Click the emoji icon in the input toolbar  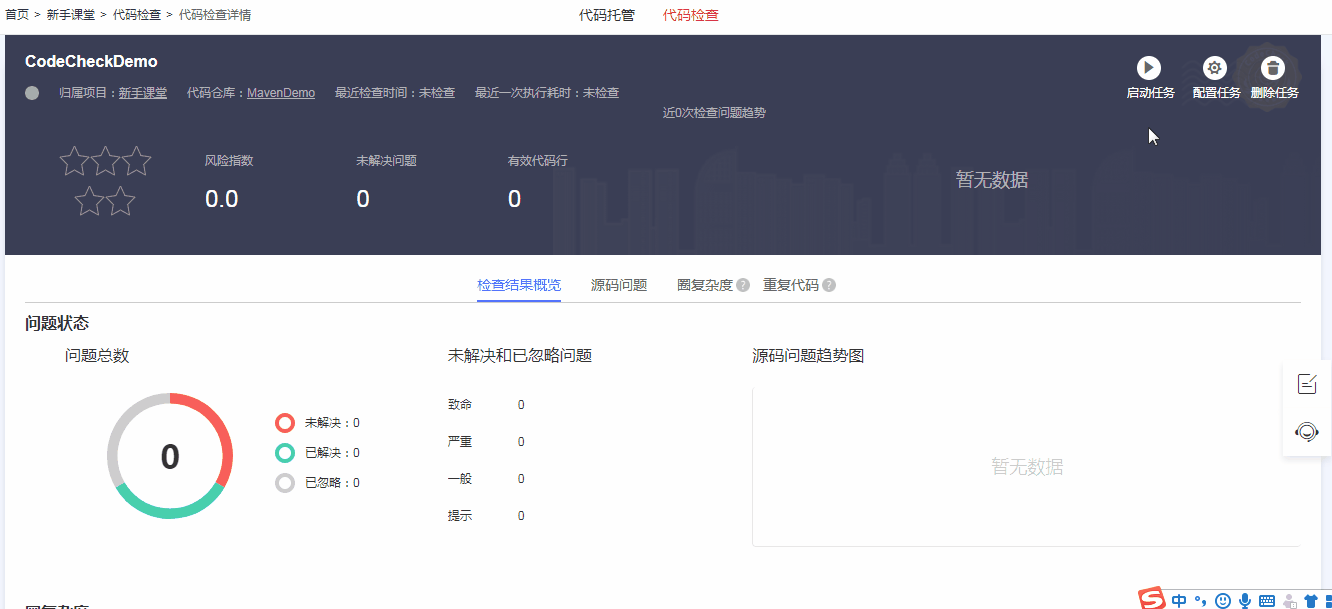pyautogui.click(x=1222, y=600)
